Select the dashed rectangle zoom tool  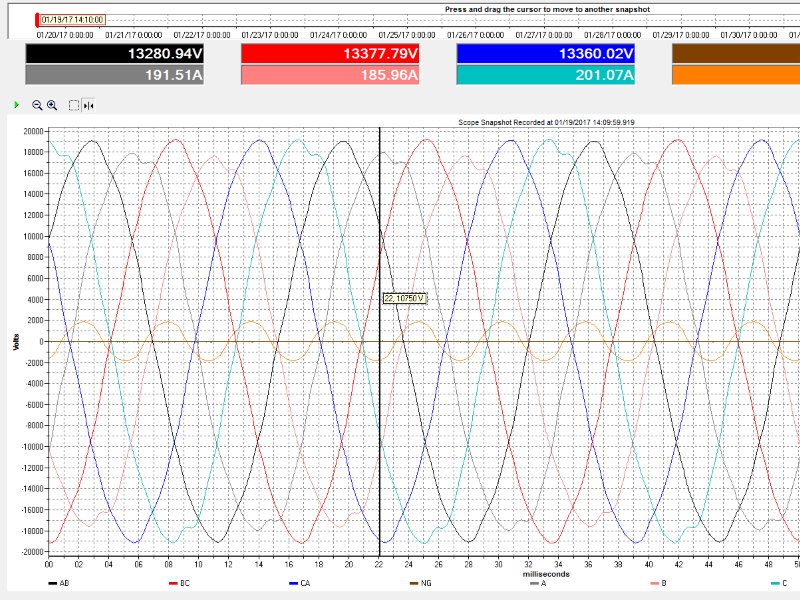74,105
